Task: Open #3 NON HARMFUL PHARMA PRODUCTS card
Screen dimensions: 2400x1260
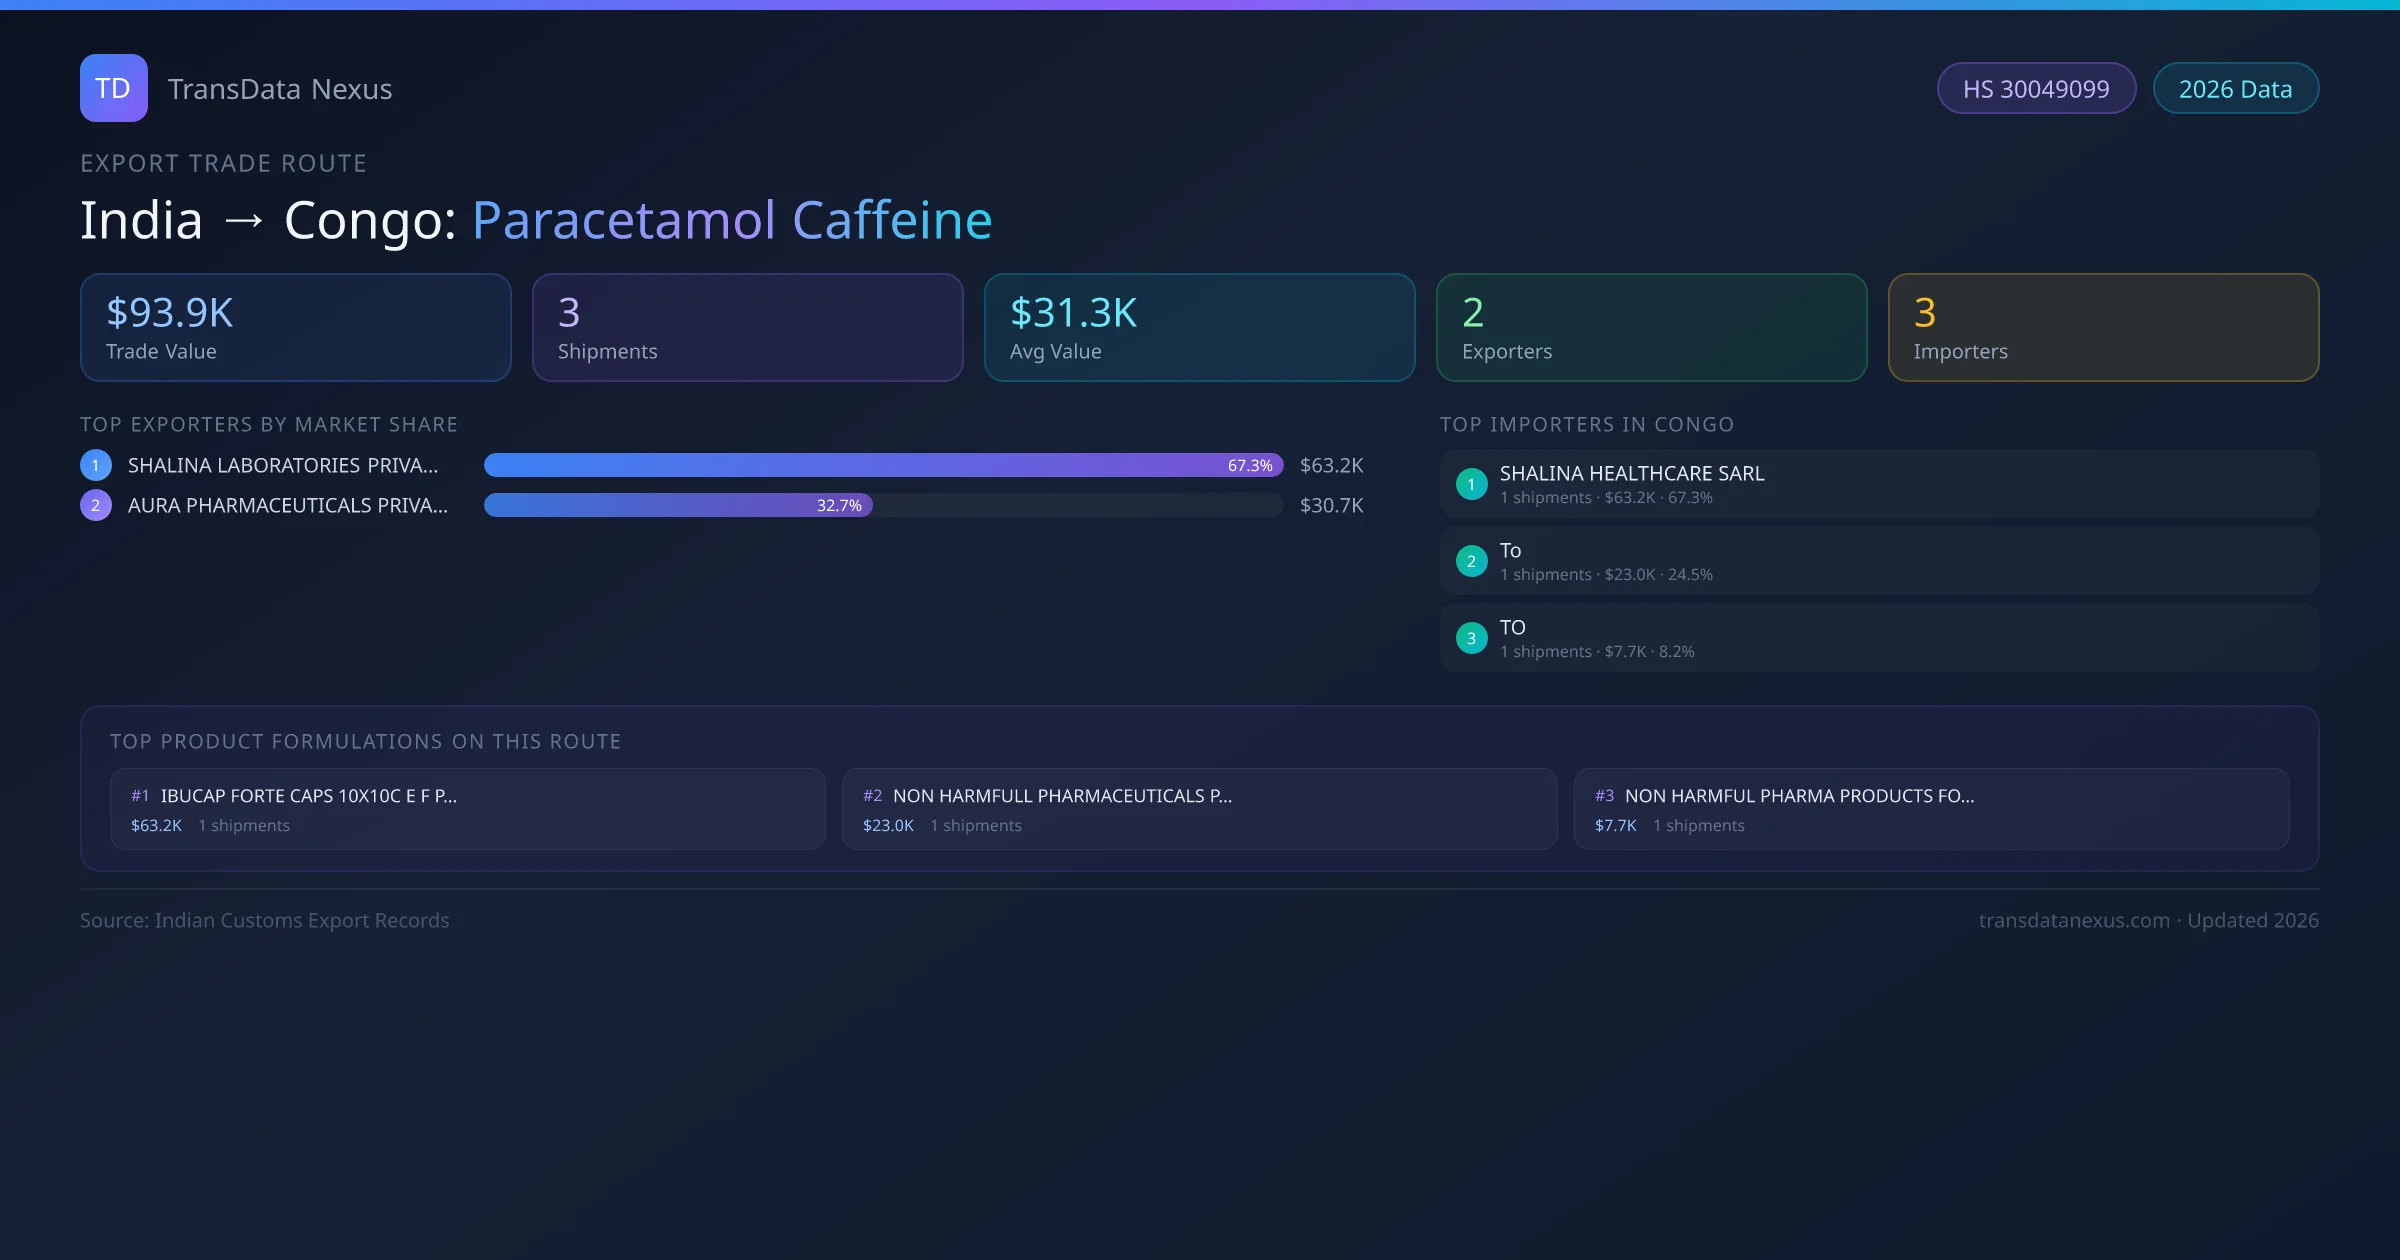Action: [1931, 809]
